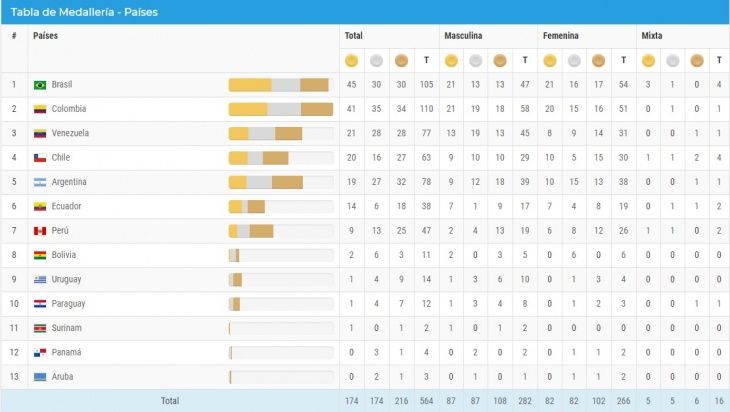Select the Masculina column header
730x412 pixels.
tap(464, 35)
